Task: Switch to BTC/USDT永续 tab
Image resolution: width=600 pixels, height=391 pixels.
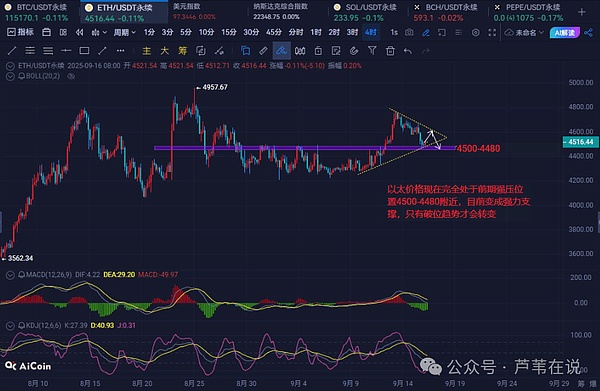Action: (x=39, y=12)
